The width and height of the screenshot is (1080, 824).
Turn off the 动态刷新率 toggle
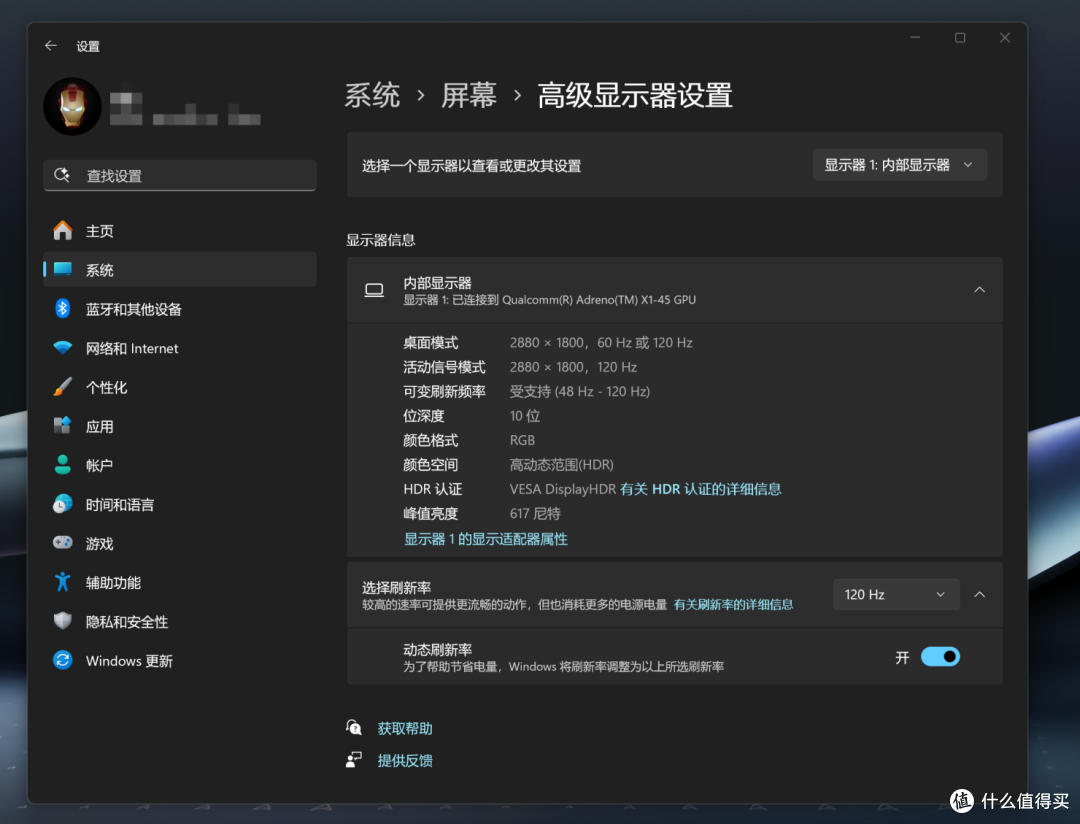click(940, 657)
